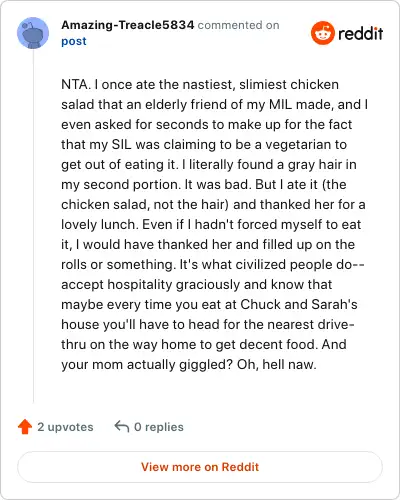Open the blue "post" link
Viewport: 400px width, 500px height.
pos(74,41)
